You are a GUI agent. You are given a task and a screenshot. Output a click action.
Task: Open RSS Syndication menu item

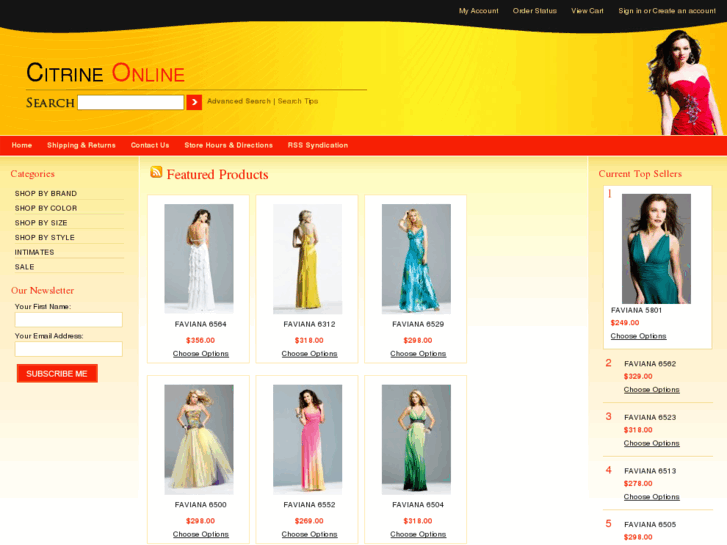(318, 145)
